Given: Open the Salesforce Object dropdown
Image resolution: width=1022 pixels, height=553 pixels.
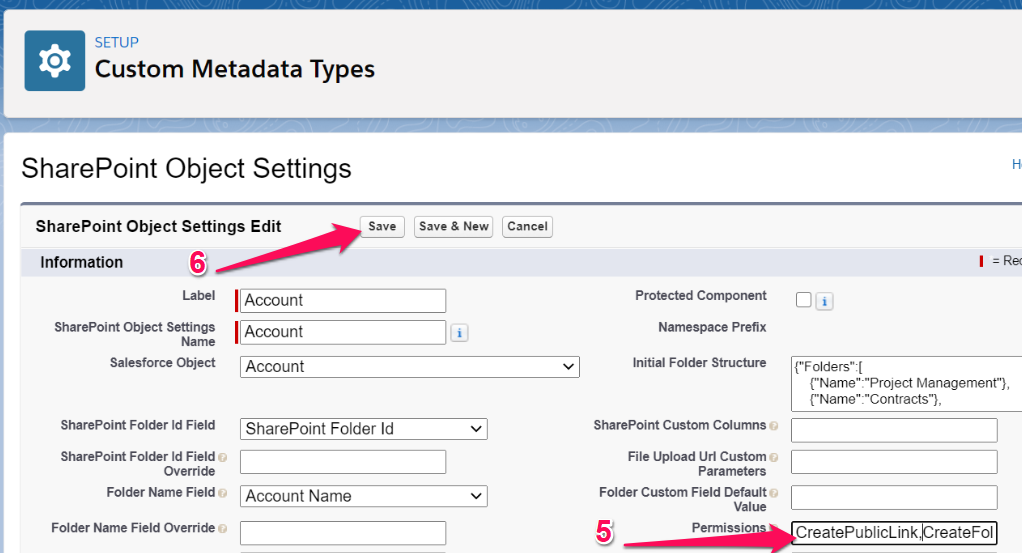Looking at the screenshot, I should [409, 366].
